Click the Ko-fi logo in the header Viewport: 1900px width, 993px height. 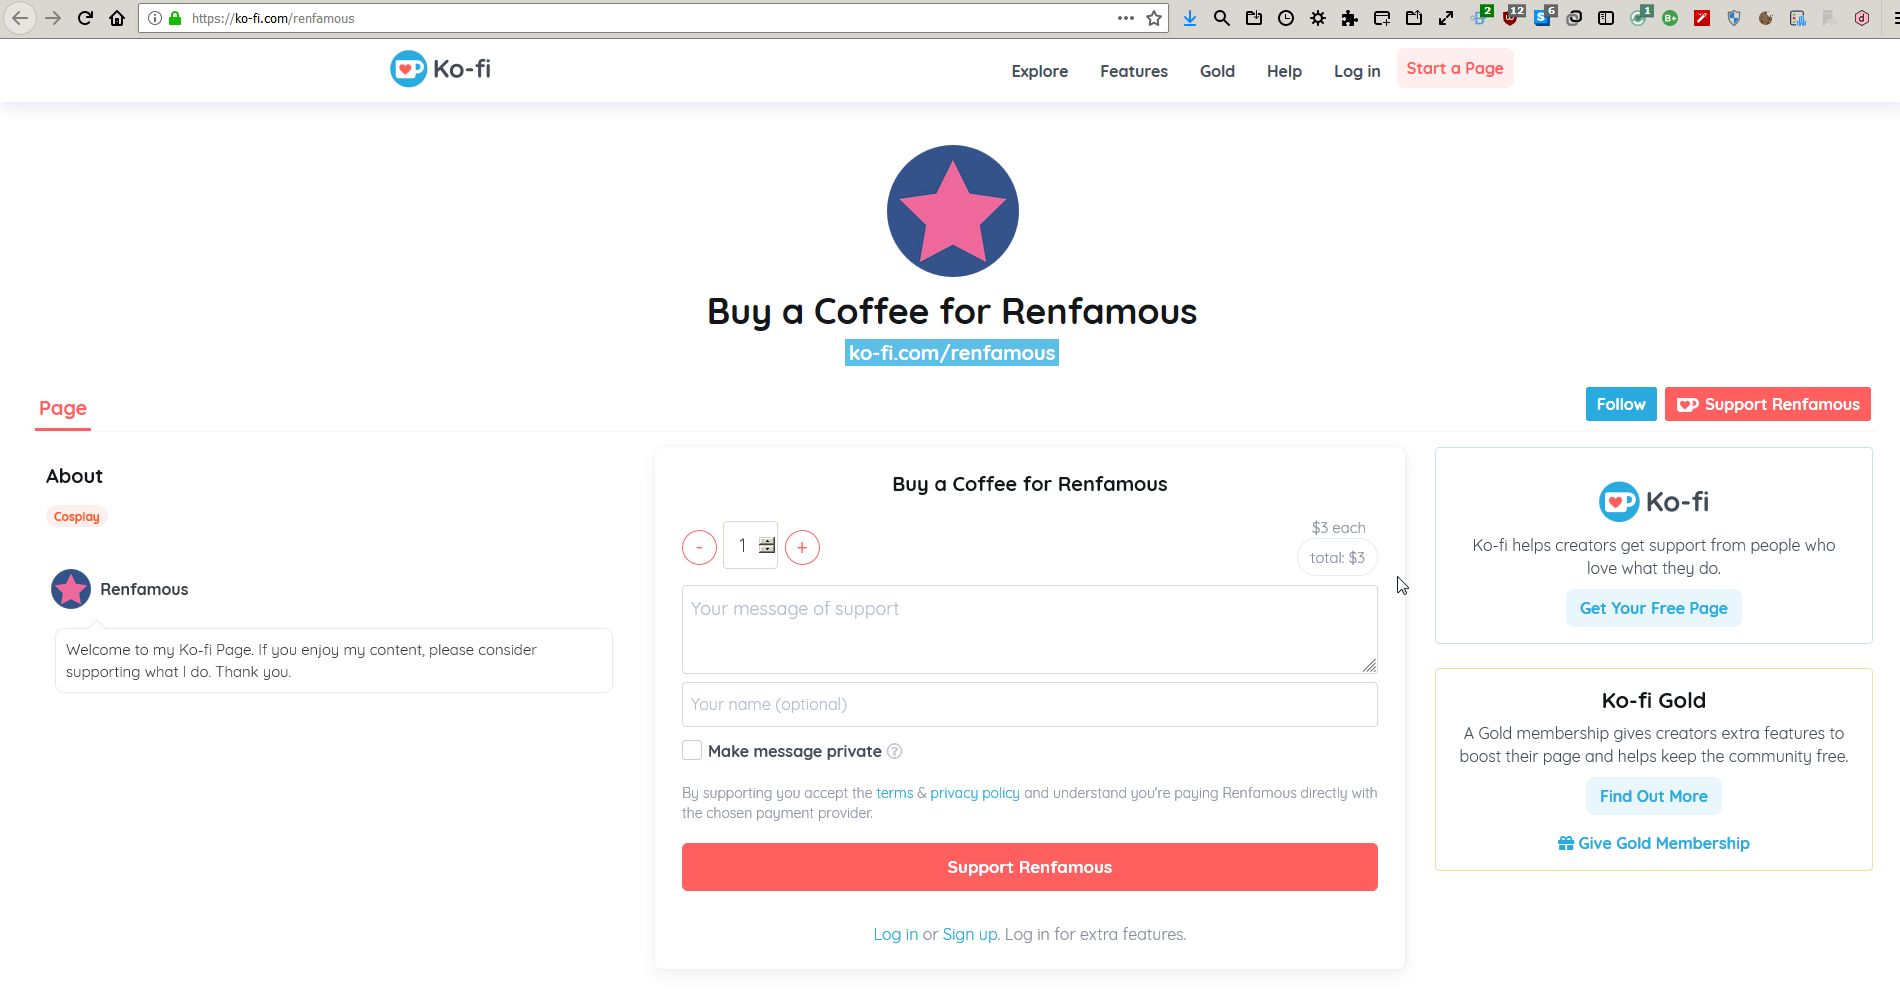pyautogui.click(x=440, y=69)
